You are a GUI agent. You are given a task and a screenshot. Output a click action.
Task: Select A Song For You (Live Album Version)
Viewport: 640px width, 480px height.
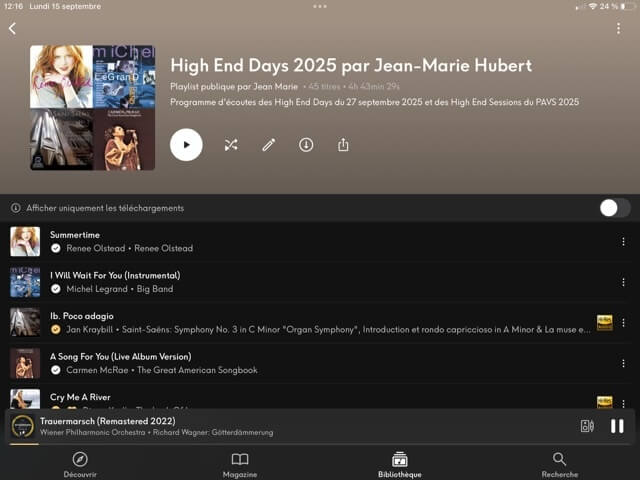pyautogui.click(x=120, y=356)
